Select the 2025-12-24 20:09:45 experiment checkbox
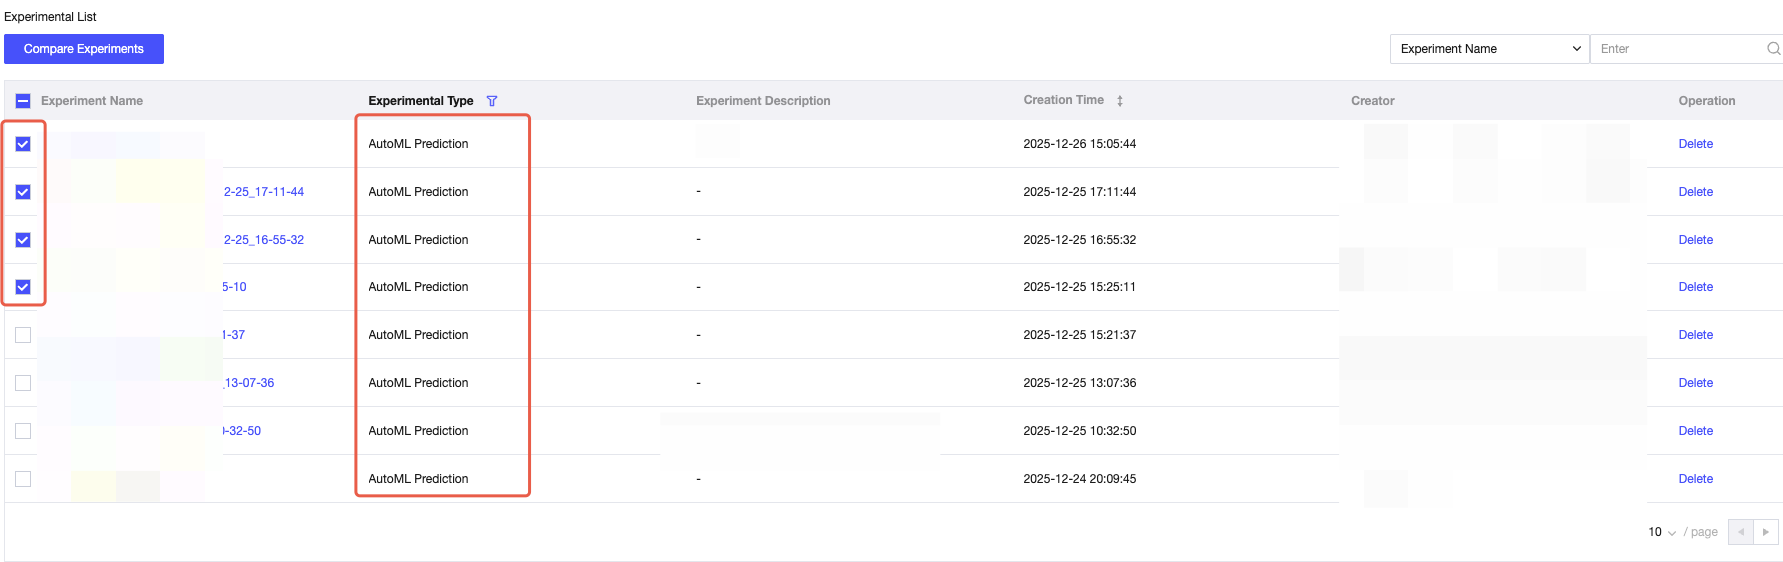1783x562 pixels. (23, 479)
